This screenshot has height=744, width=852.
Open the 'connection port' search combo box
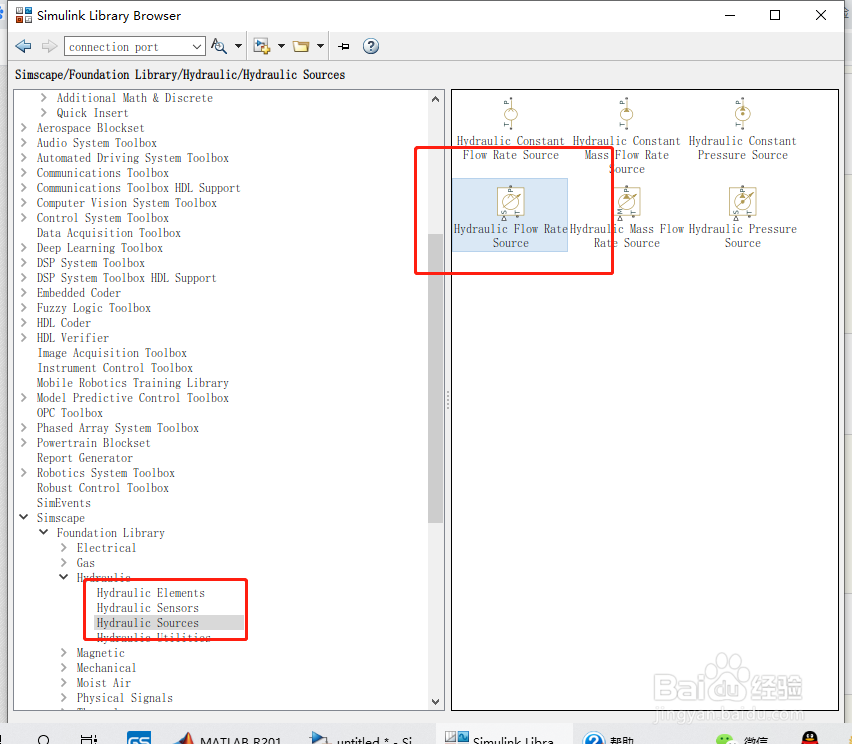coord(135,46)
